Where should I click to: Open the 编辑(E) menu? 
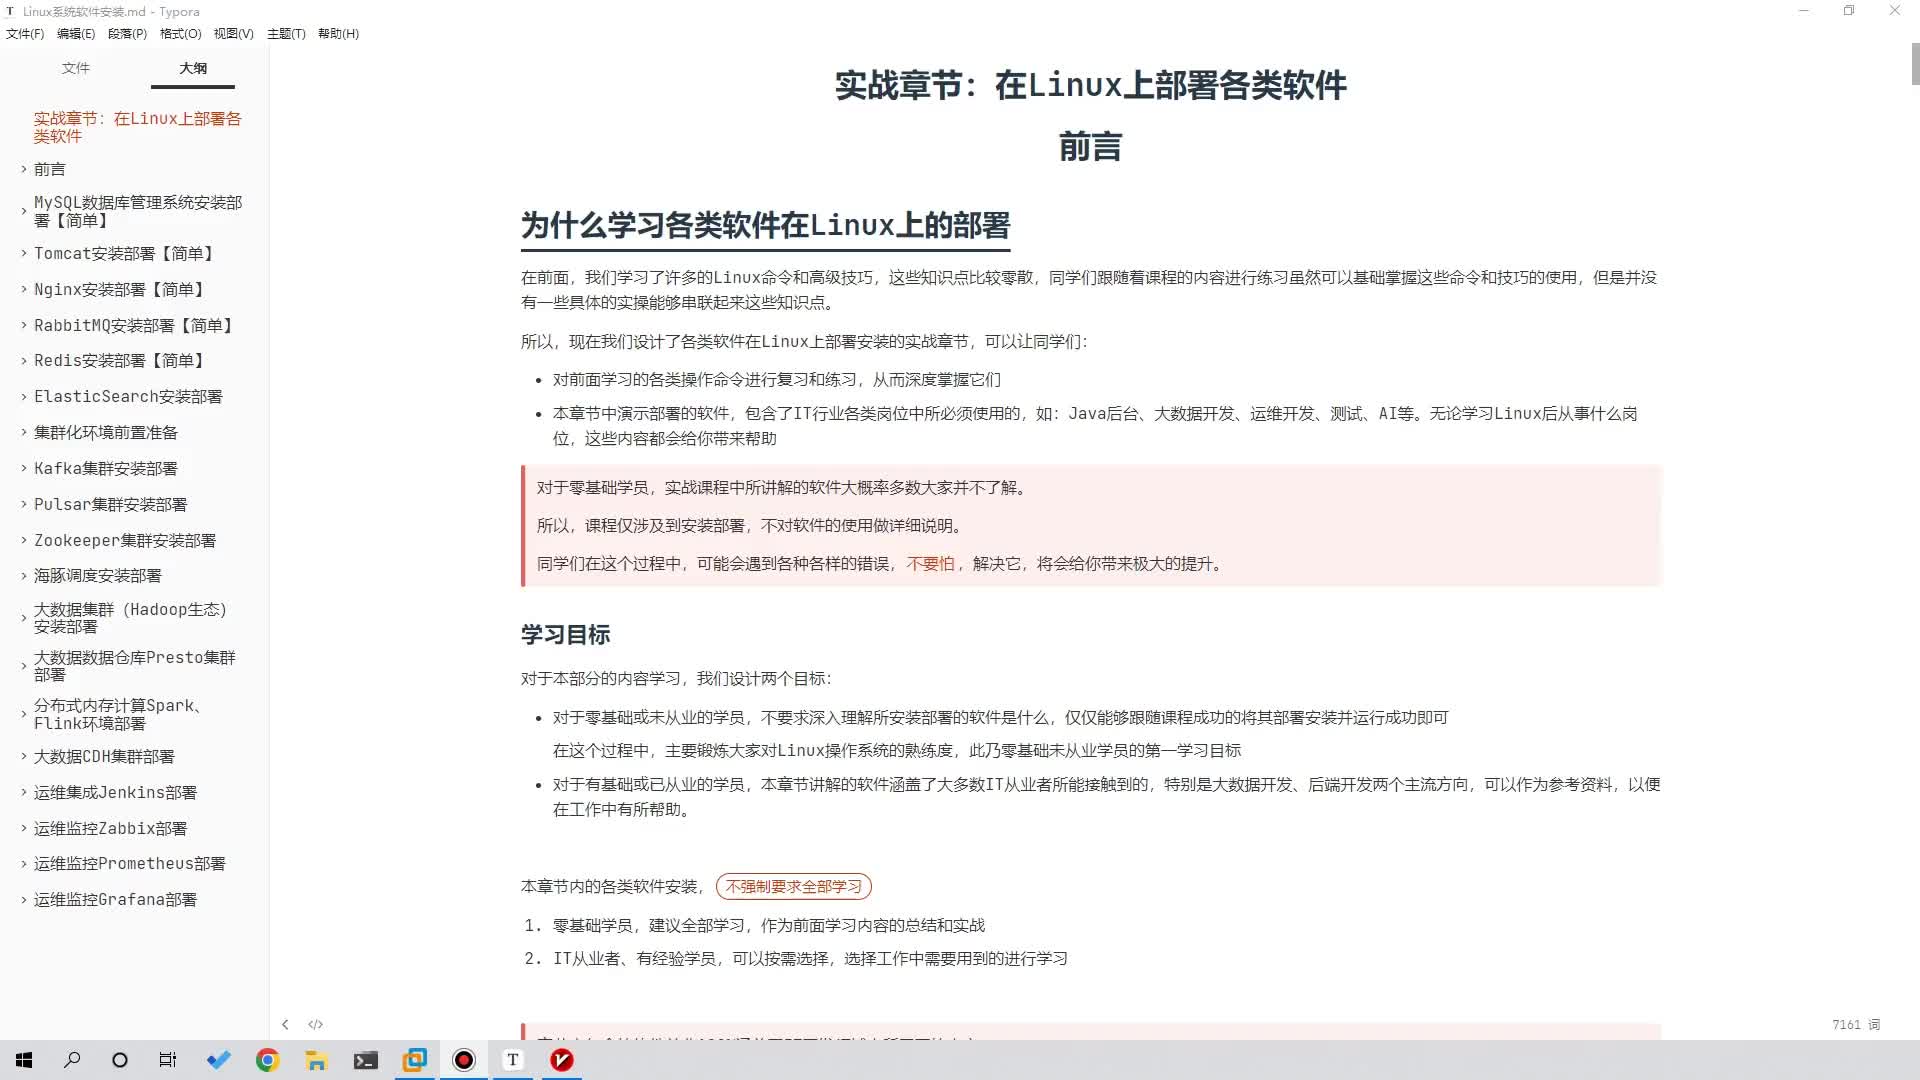point(76,33)
